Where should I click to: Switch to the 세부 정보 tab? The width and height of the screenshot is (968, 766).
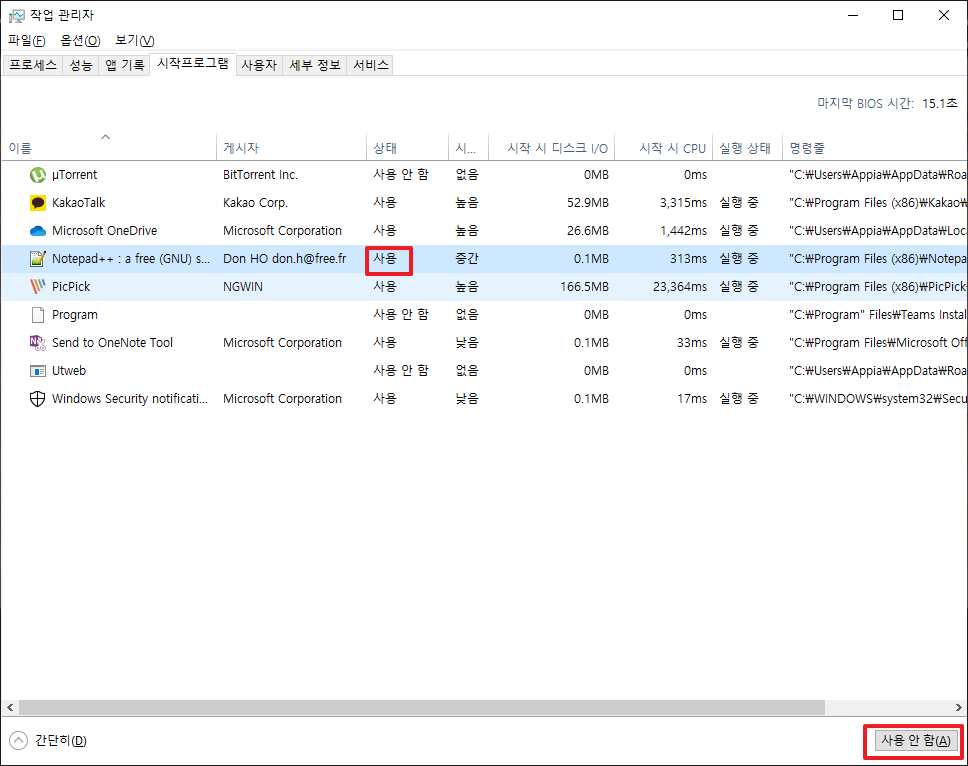(315, 65)
